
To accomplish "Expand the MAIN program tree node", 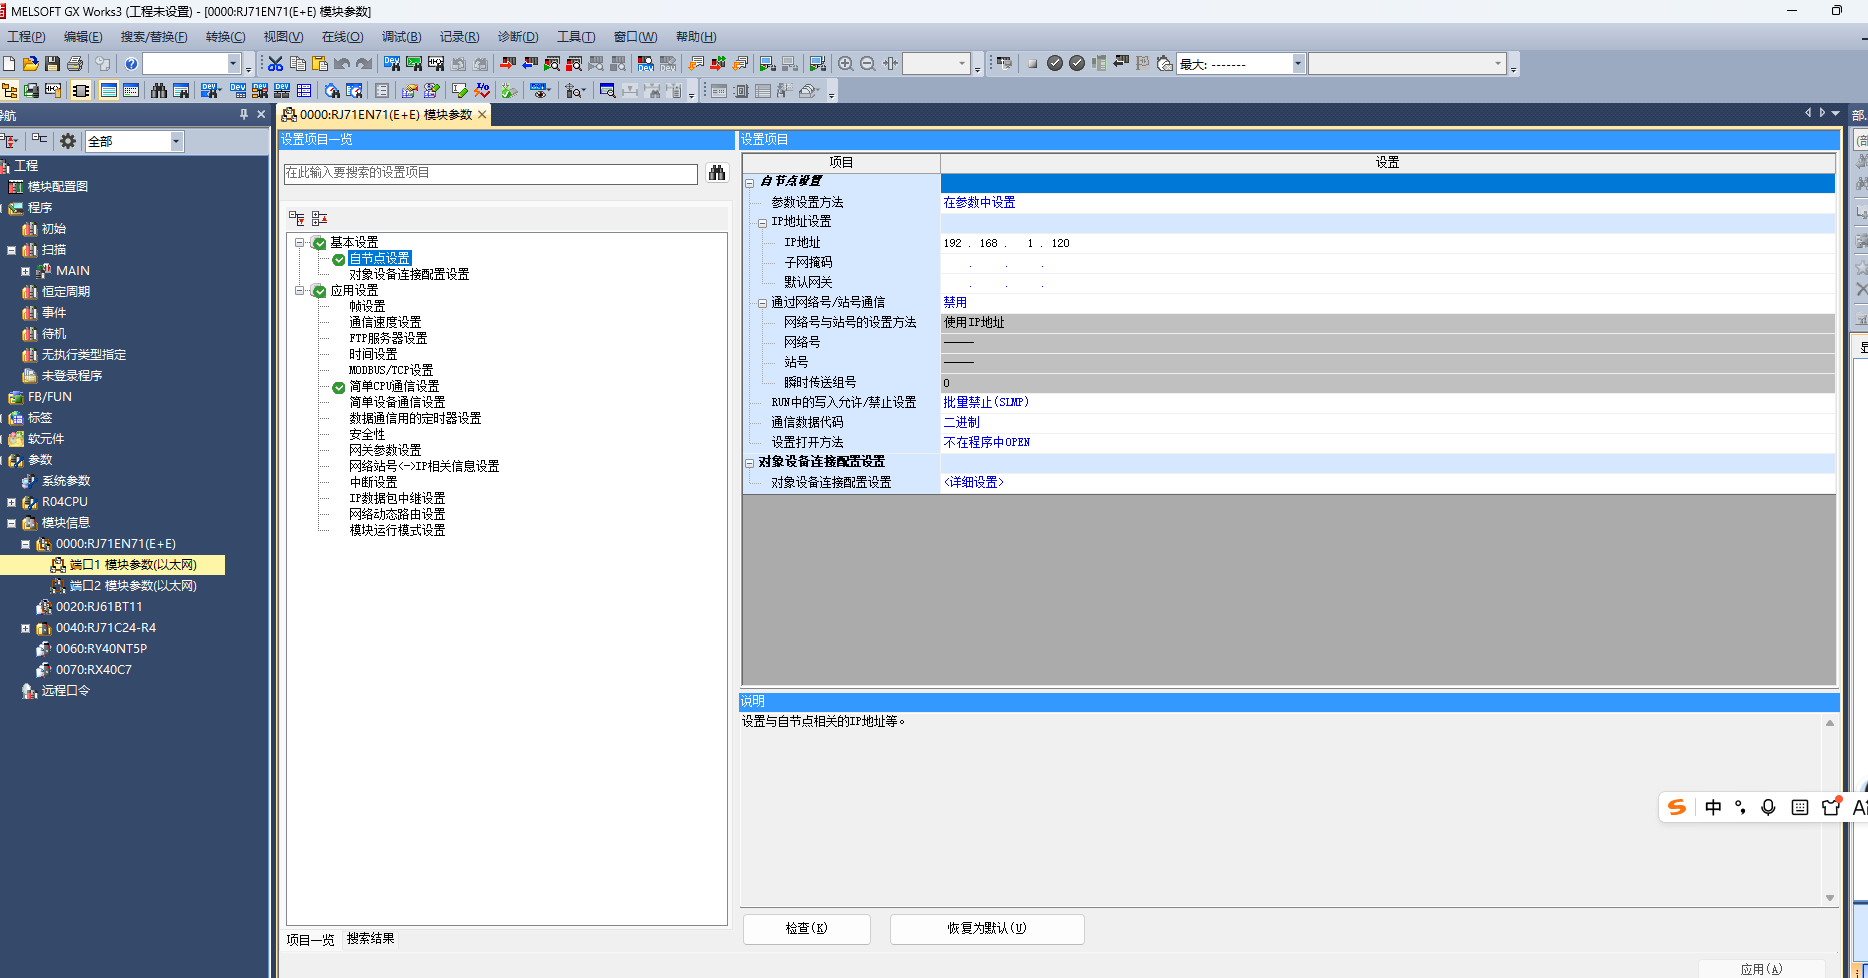I will (26, 271).
